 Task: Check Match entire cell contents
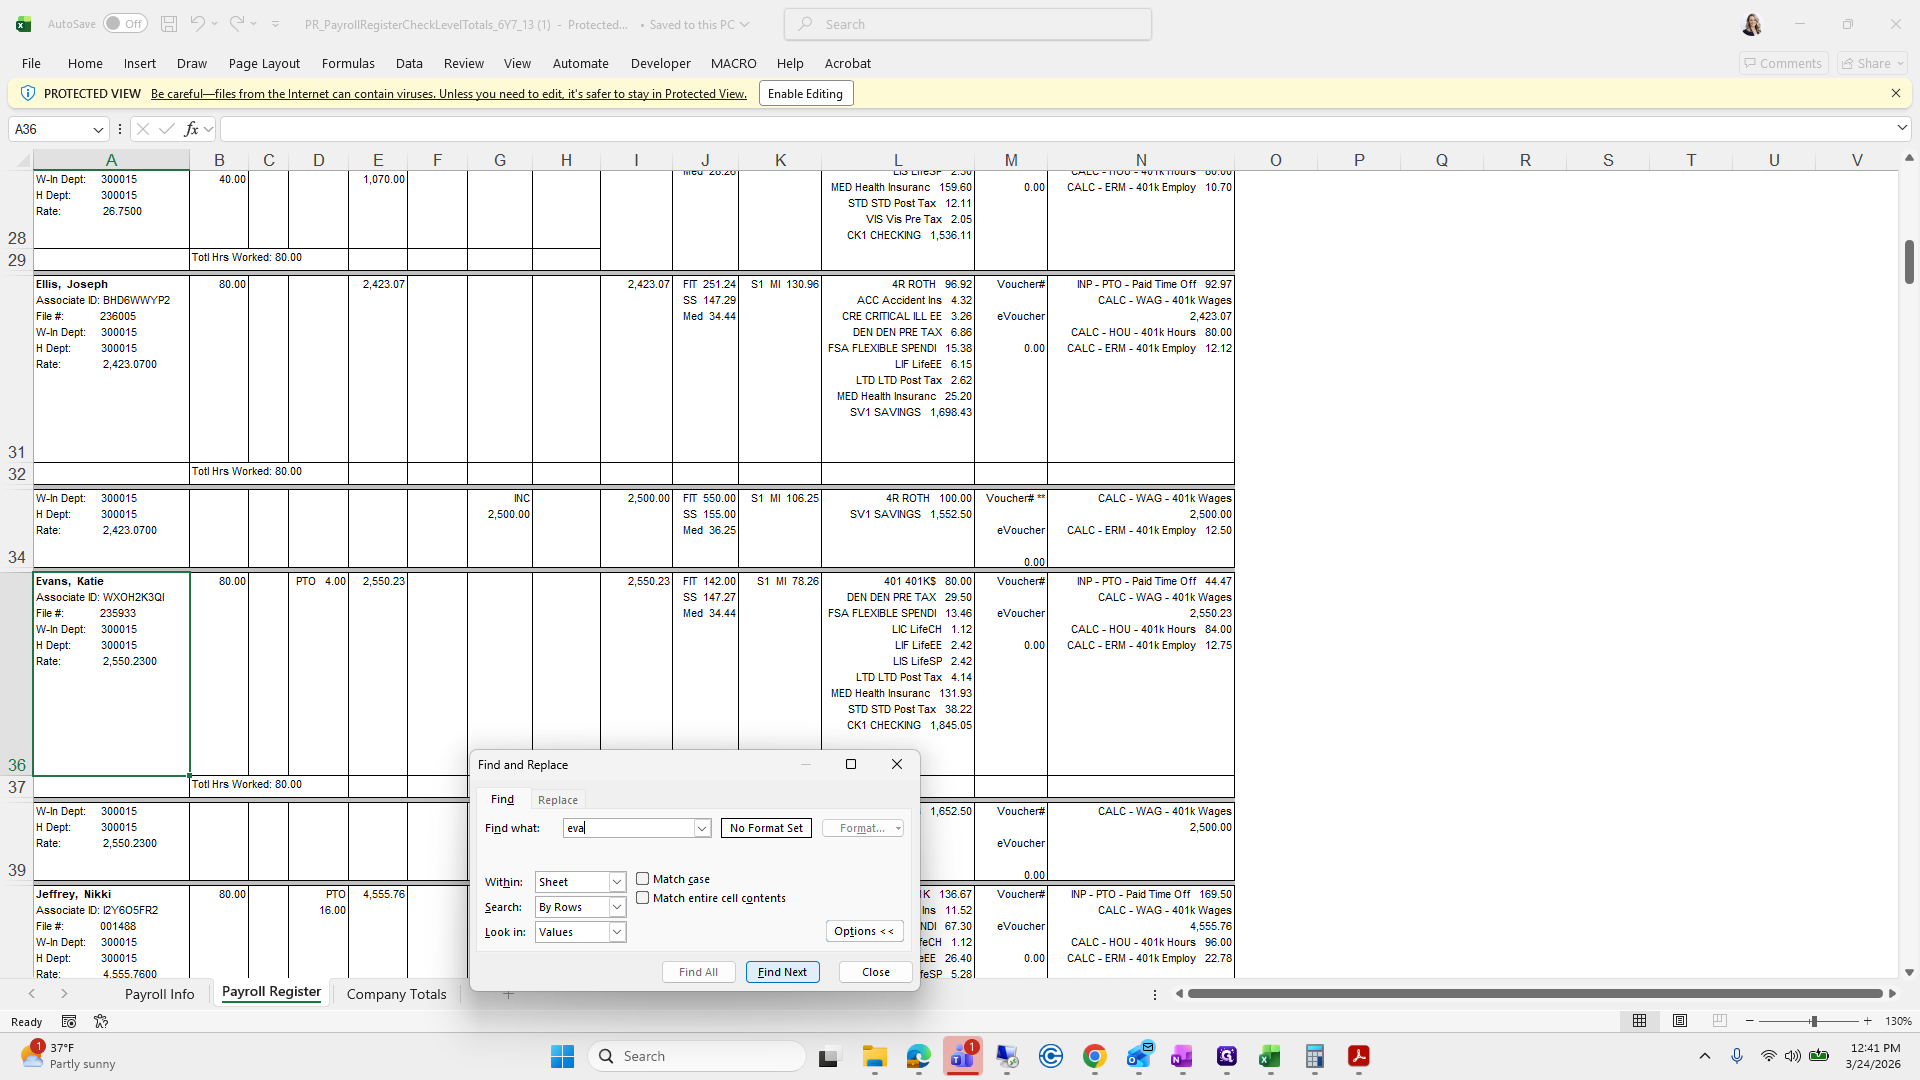[x=643, y=898]
